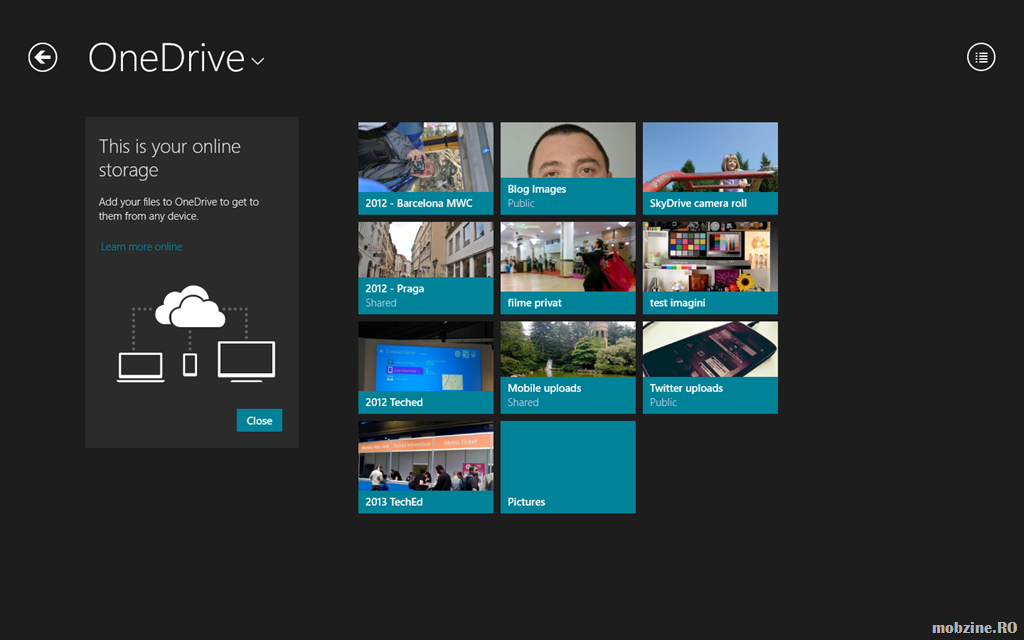This screenshot has width=1024, height=640.
Task: Click 'Add your files to OneDrive' description text
Action: [x=179, y=209]
